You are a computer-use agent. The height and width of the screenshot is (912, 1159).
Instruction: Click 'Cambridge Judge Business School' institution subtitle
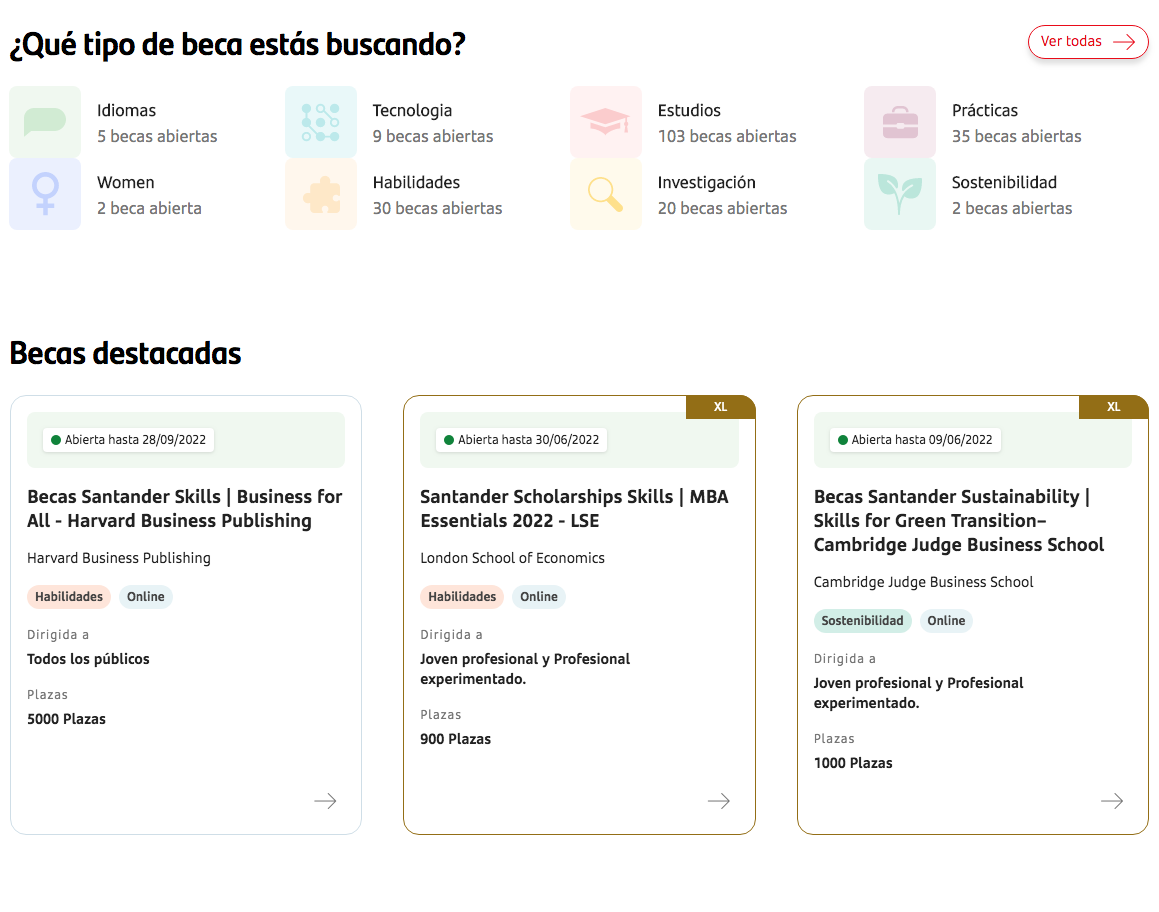click(923, 582)
